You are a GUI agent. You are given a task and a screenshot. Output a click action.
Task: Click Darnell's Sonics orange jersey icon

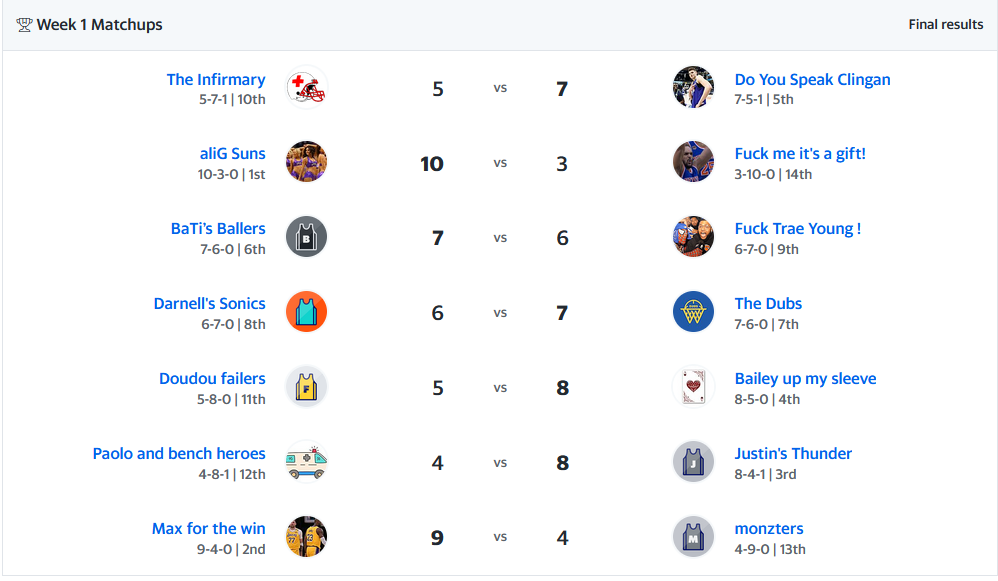click(306, 313)
